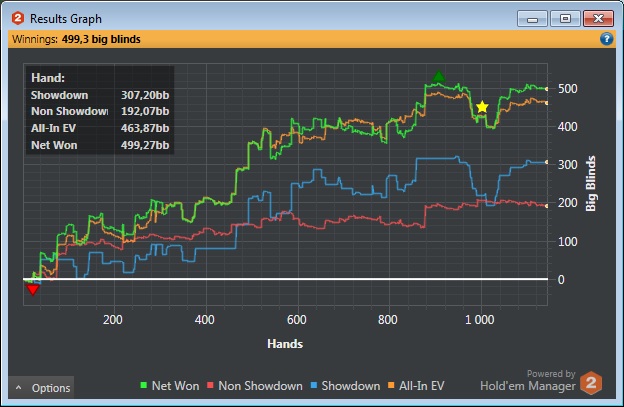Click the Non Showdown line endpoint dot
The image size is (624, 407).
(547, 206)
